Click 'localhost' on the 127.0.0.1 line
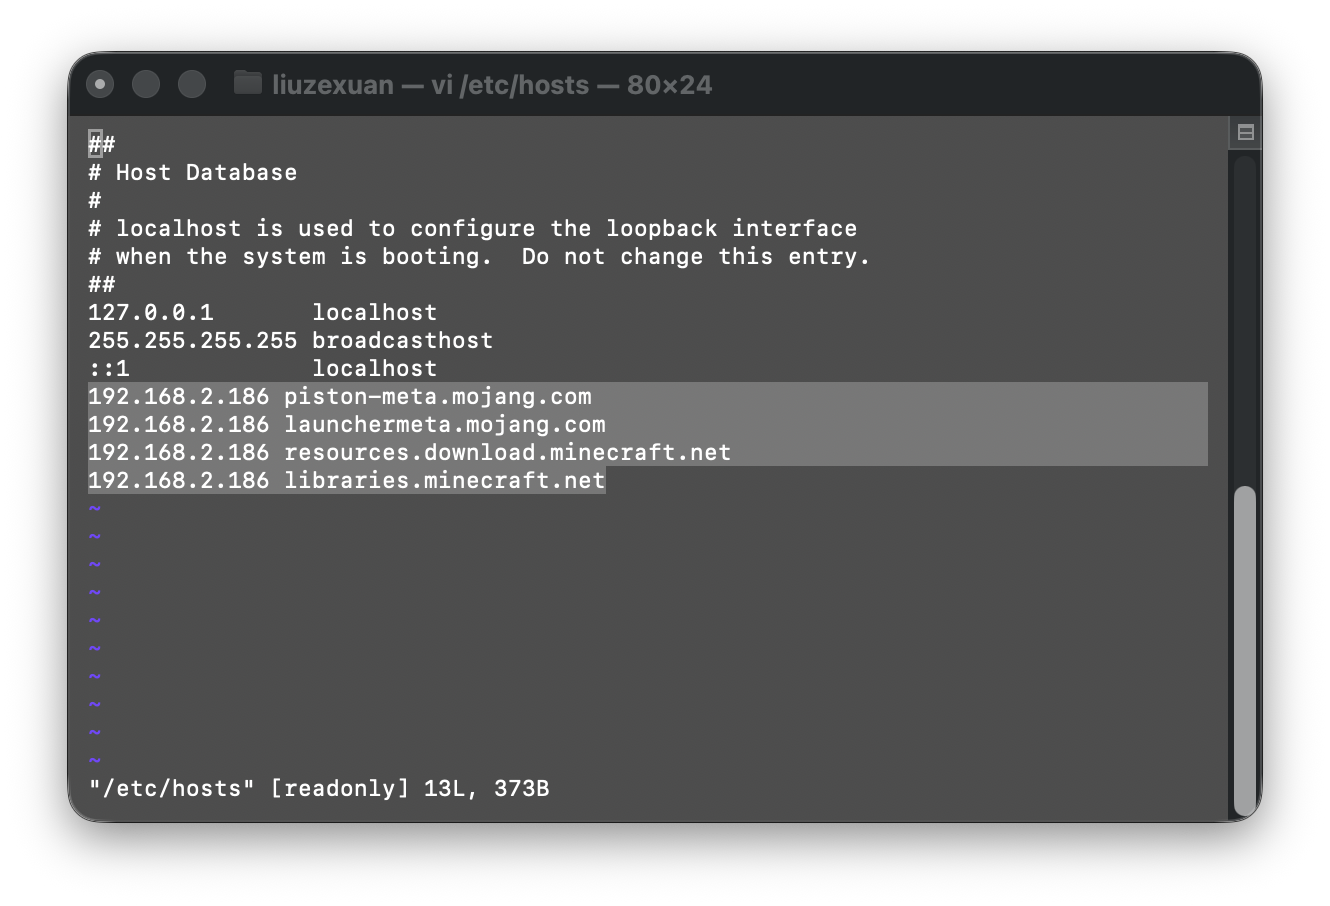Screen dimensions: 1330x906 [x=375, y=312]
